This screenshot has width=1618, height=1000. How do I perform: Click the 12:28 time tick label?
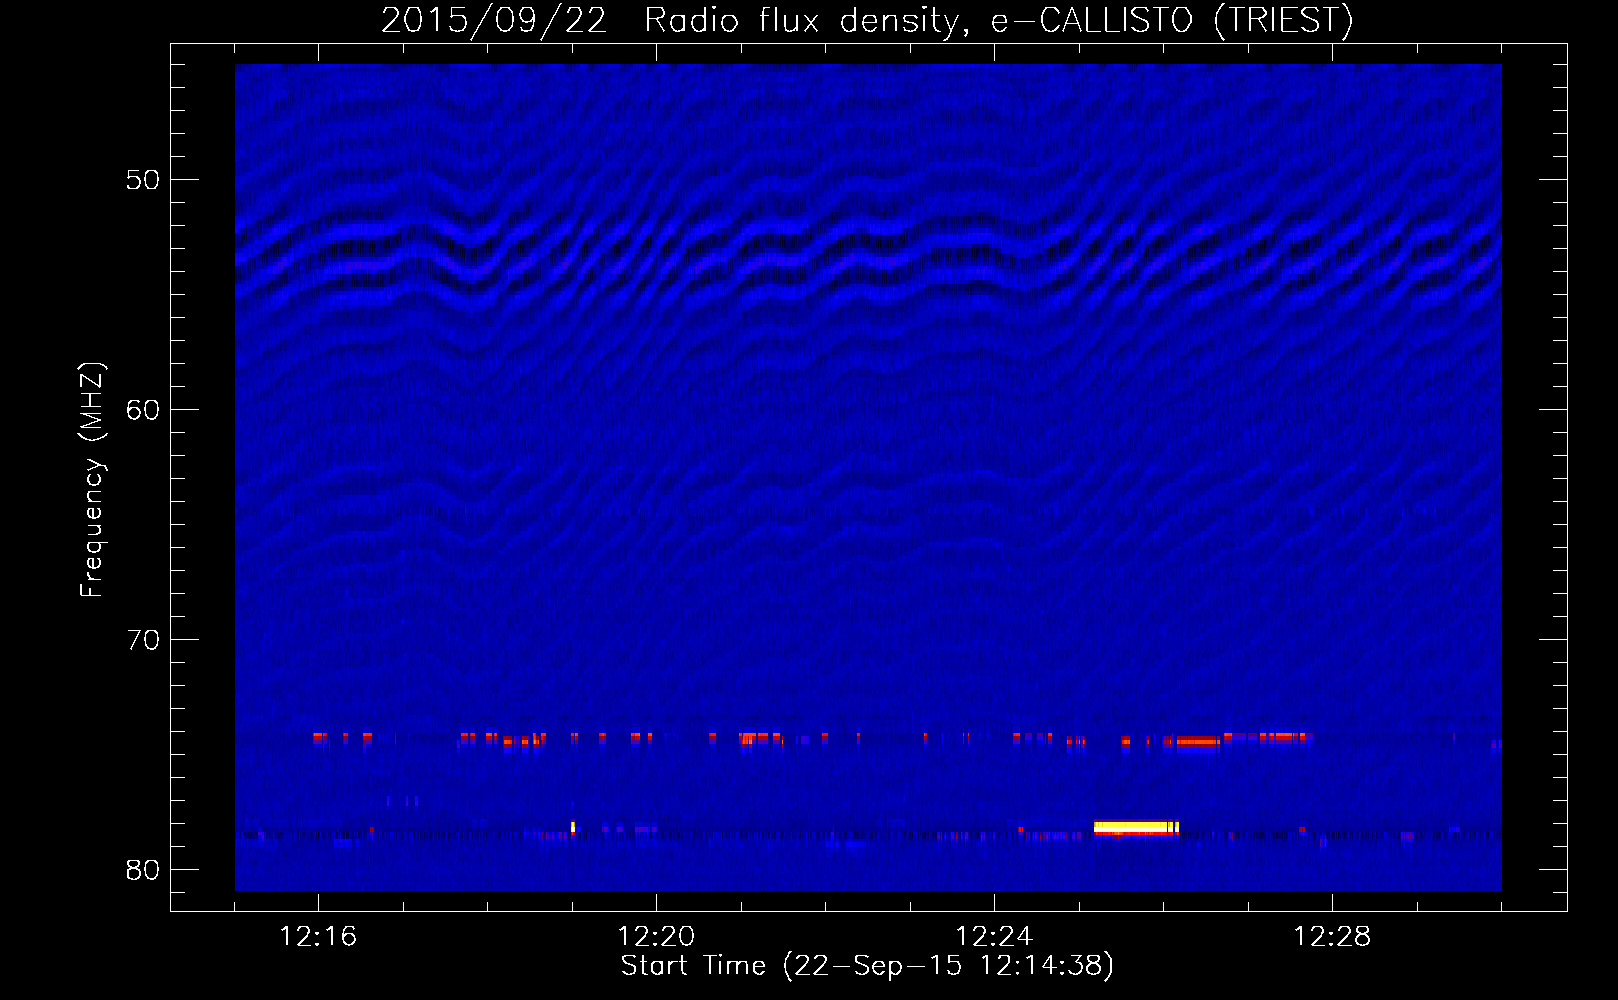1332,936
